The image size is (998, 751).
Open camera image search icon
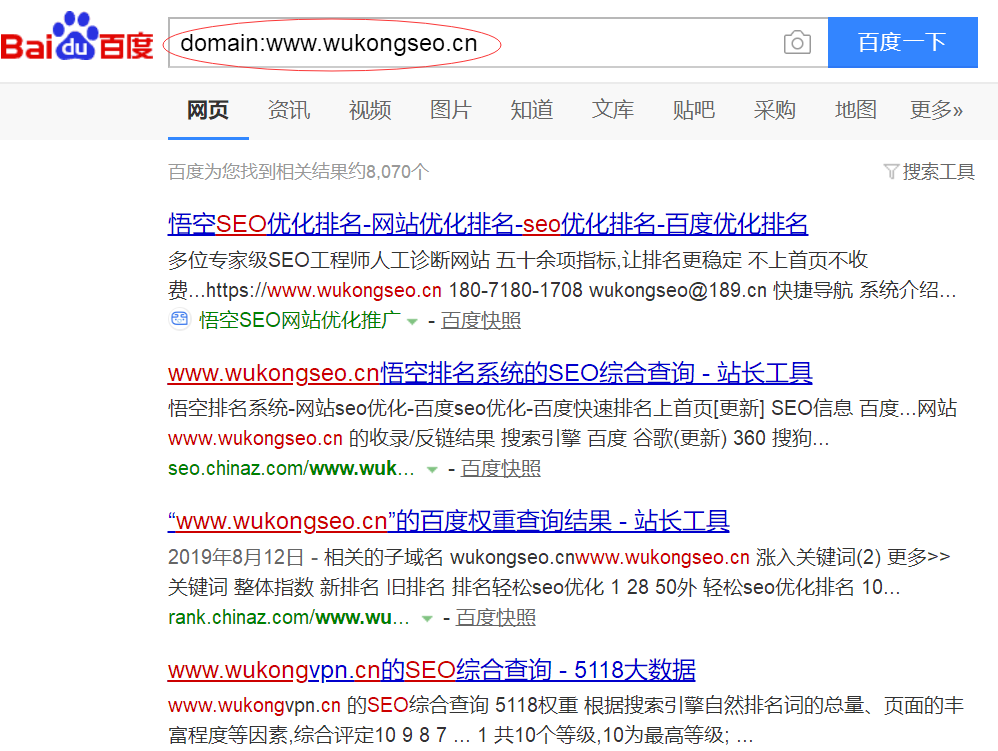(x=797, y=43)
